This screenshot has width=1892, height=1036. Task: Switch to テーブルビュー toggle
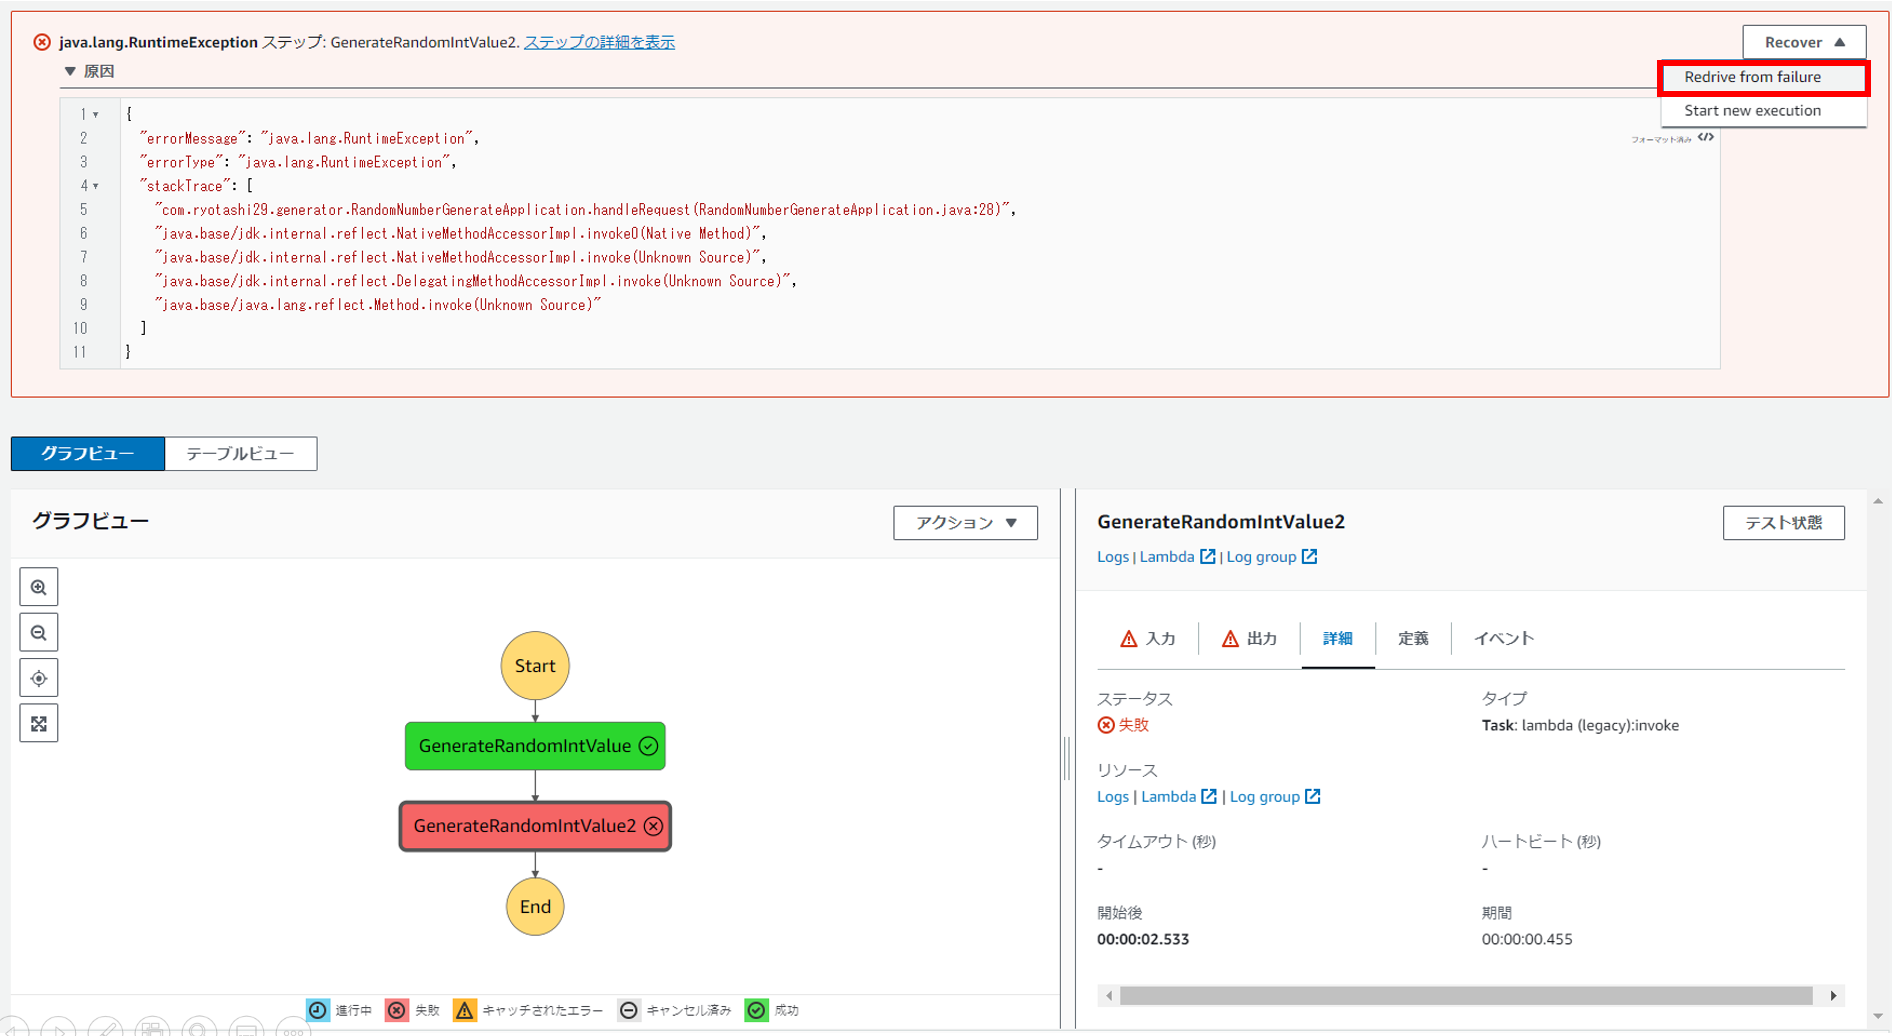[240, 454]
